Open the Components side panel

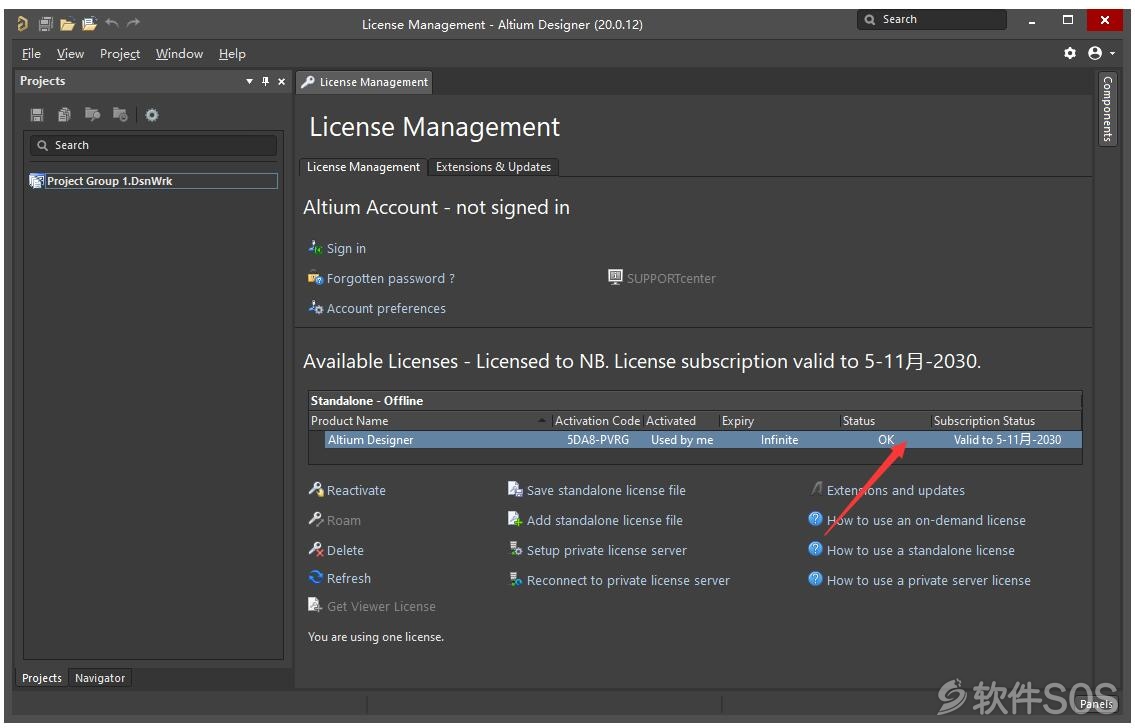tap(1107, 109)
